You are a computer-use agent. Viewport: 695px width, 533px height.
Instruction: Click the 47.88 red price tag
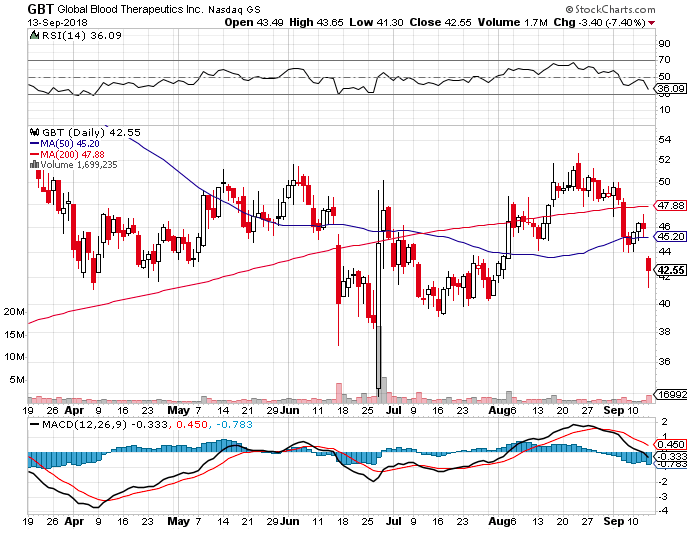pyautogui.click(x=671, y=205)
